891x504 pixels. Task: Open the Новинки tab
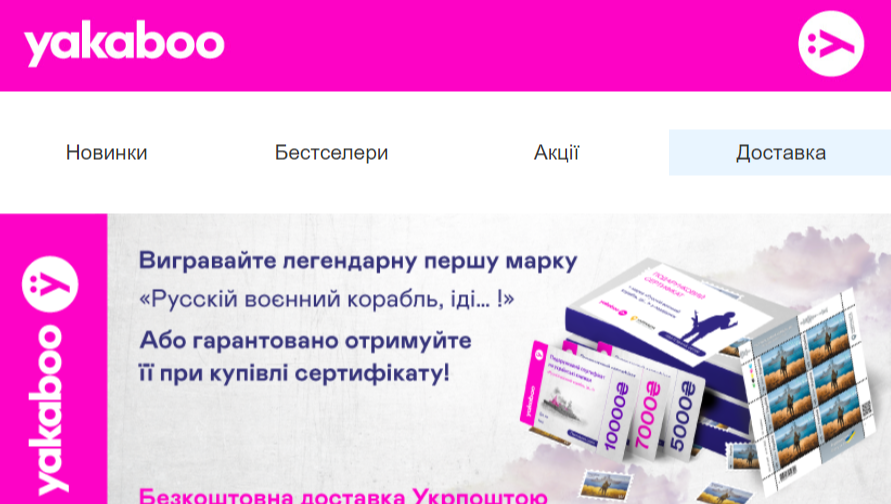pos(106,152)
